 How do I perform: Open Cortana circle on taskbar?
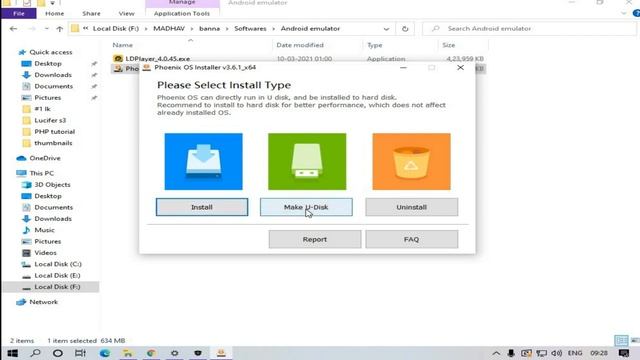[x=58, y=353]
